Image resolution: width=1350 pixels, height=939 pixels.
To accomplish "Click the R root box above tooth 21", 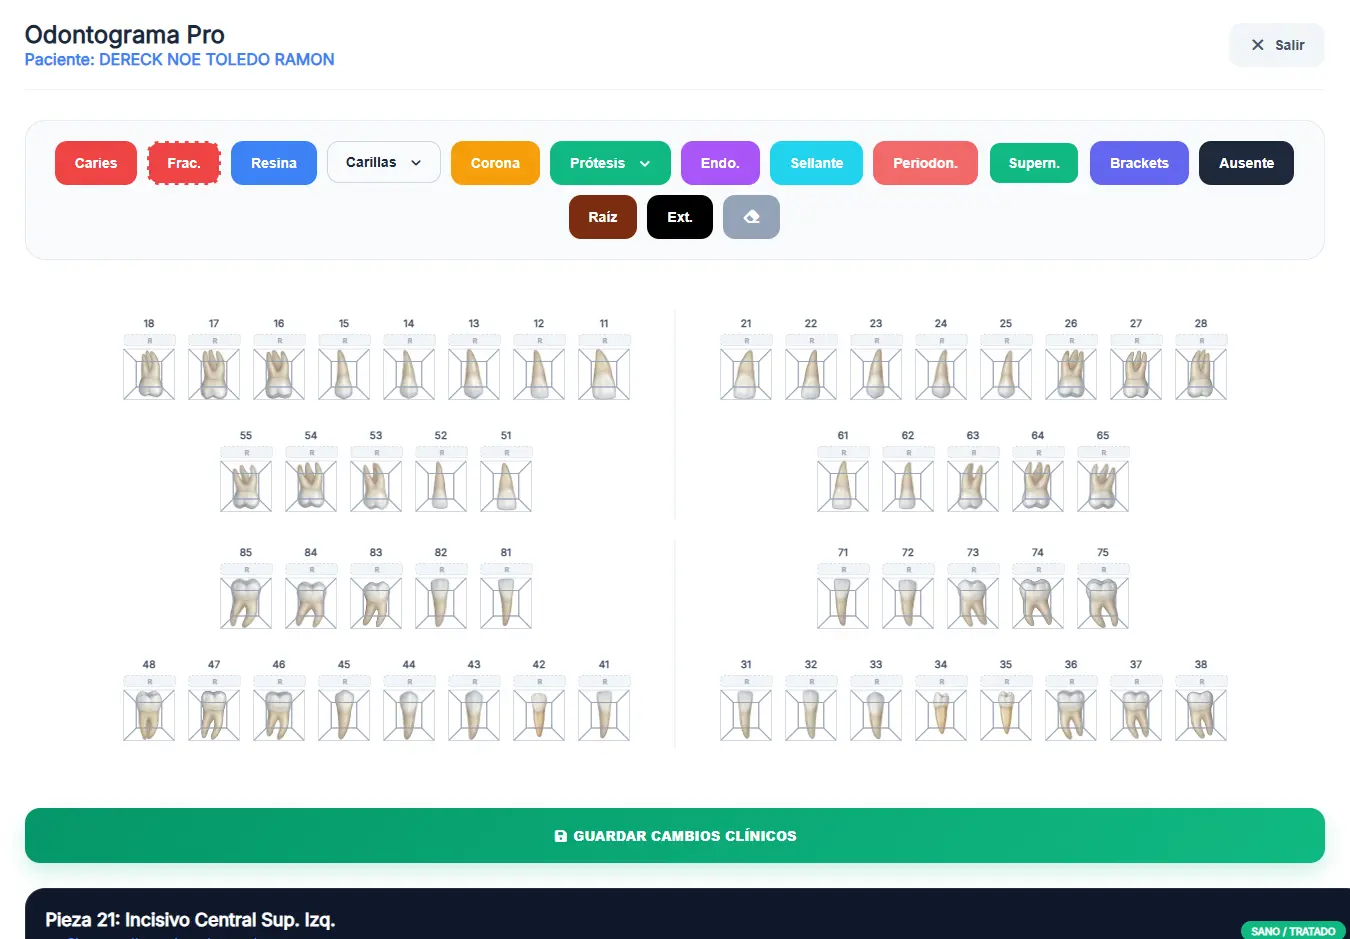I will point(746,341).
